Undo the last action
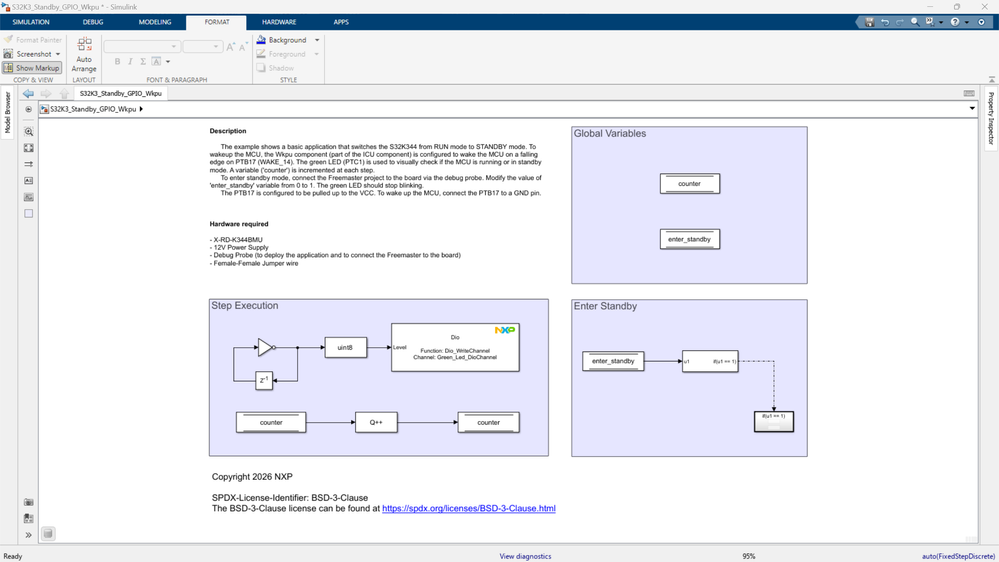Image resolution: width=999 pixels, height=562 pixels. (x=885, y=22)
